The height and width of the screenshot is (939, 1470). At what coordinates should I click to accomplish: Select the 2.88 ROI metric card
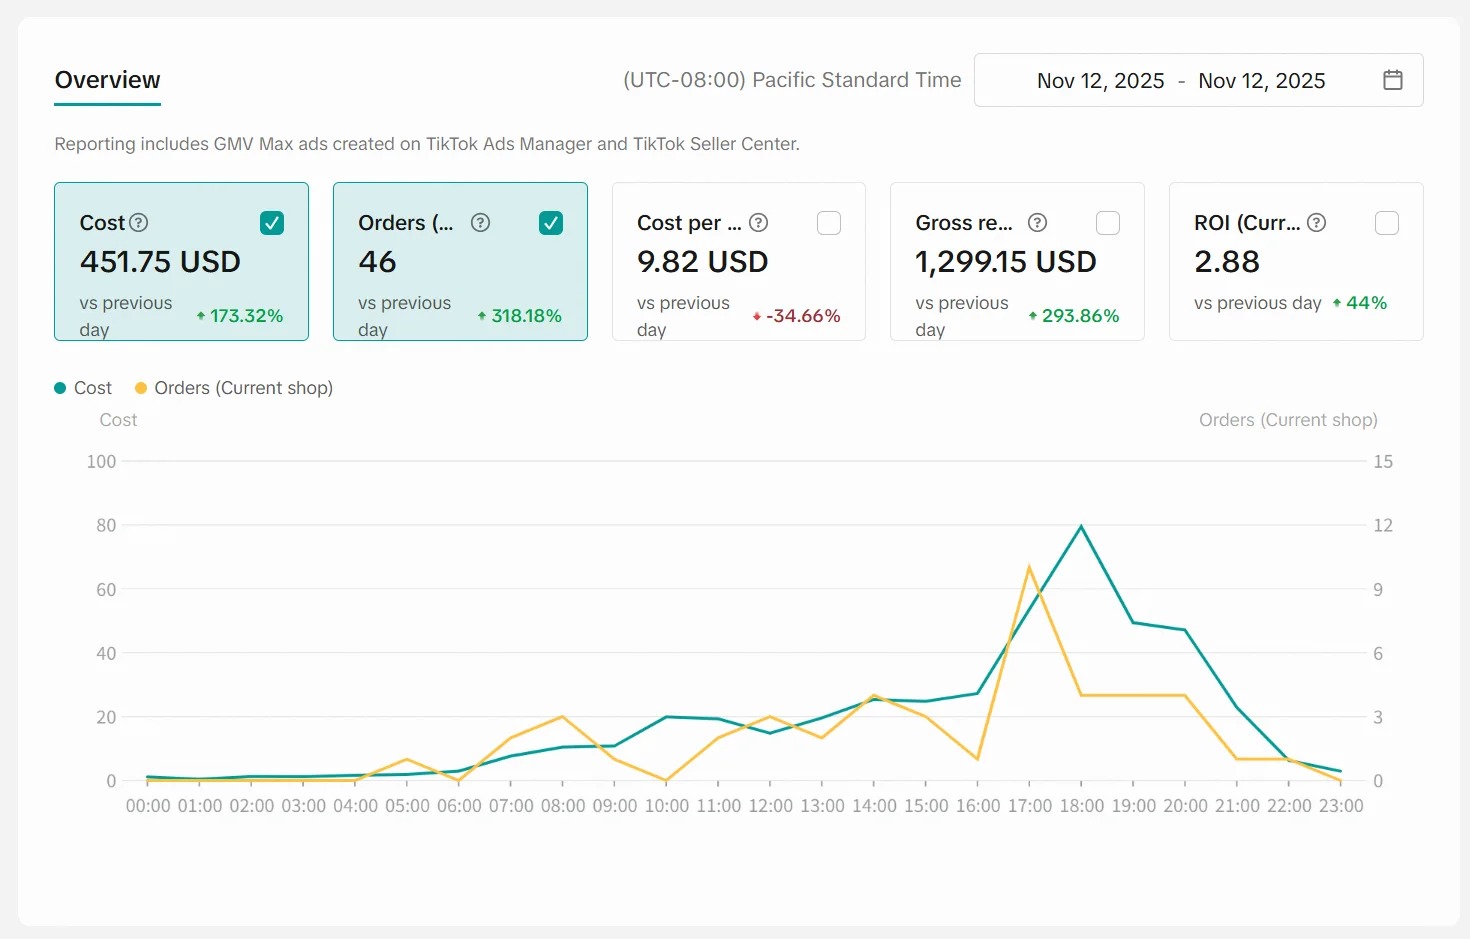coord(1295,262)
